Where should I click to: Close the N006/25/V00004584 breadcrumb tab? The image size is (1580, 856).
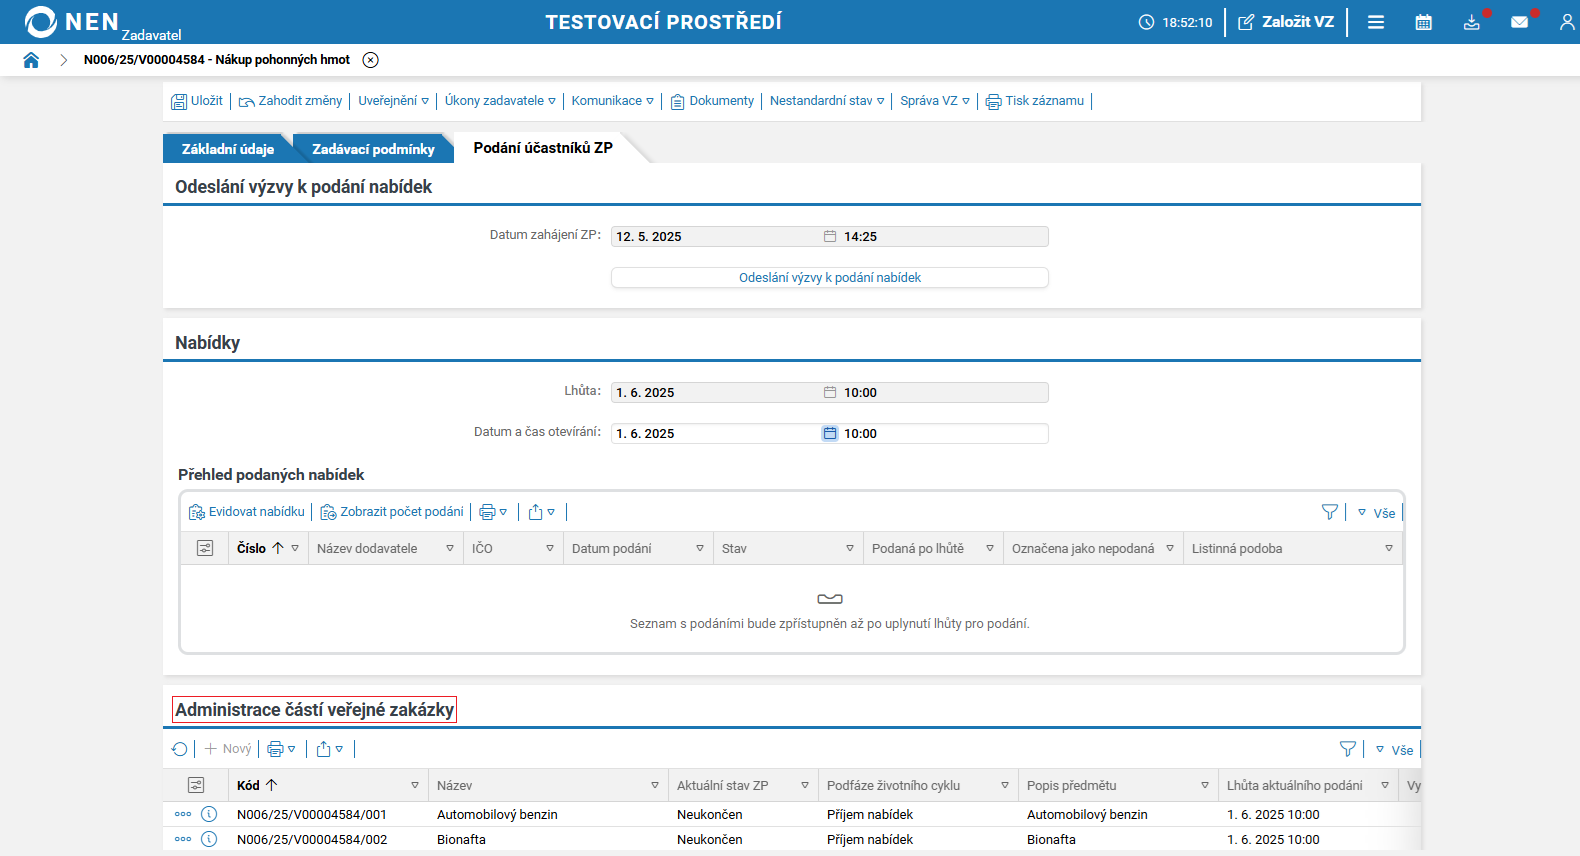(x=371, y=60)
